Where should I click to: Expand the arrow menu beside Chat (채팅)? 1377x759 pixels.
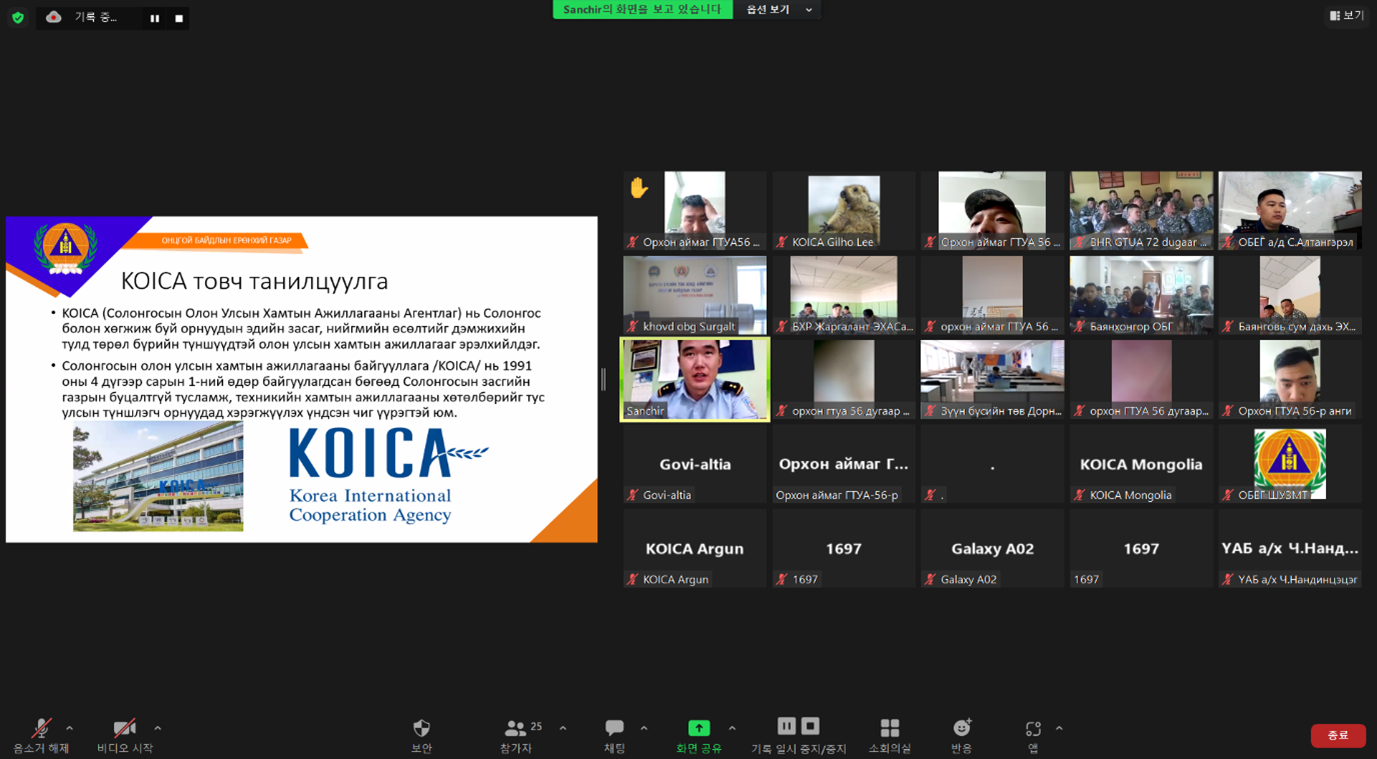(643, 728)
